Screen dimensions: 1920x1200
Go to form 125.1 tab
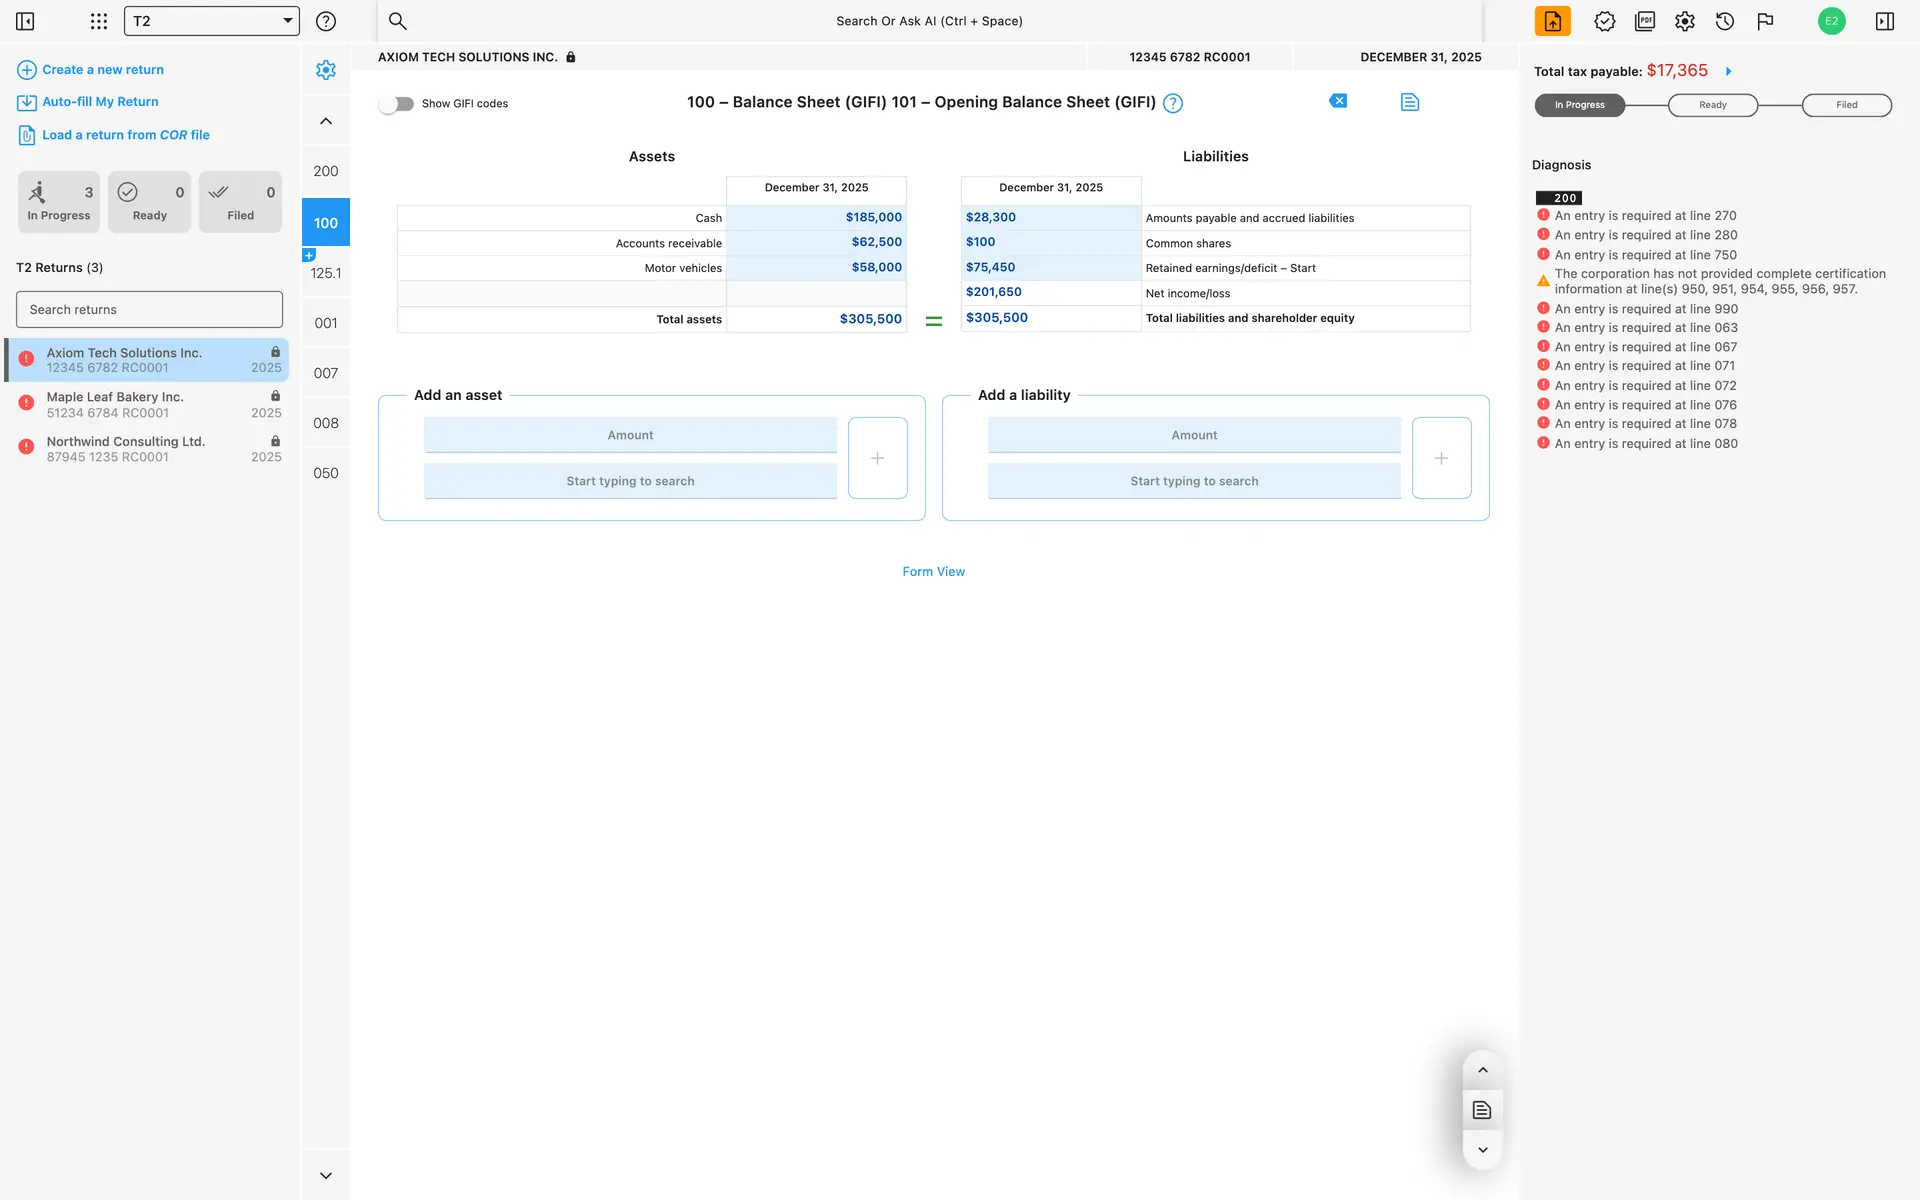(326, 273)
